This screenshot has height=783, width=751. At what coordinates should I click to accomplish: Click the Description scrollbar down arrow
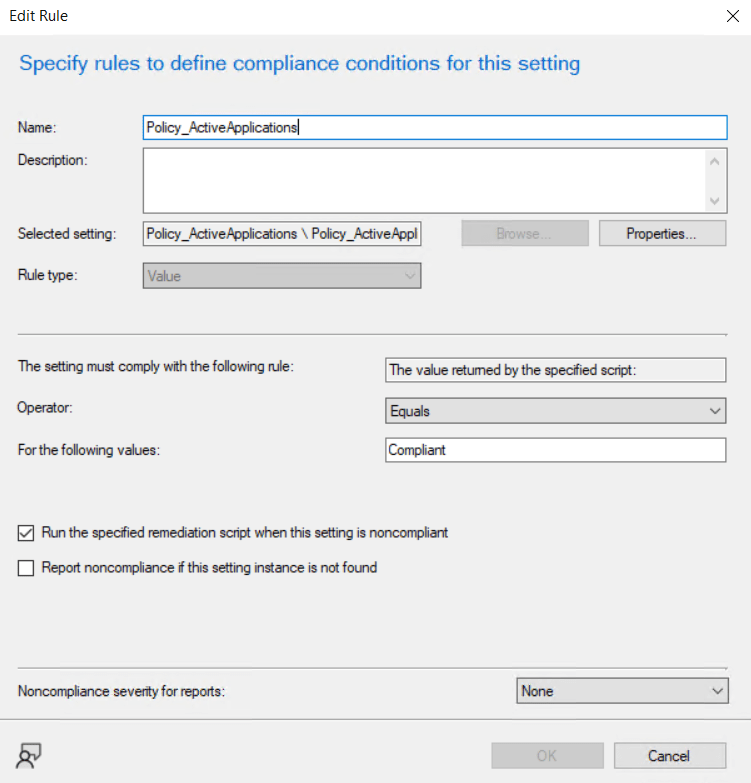[x=715, y=201]
